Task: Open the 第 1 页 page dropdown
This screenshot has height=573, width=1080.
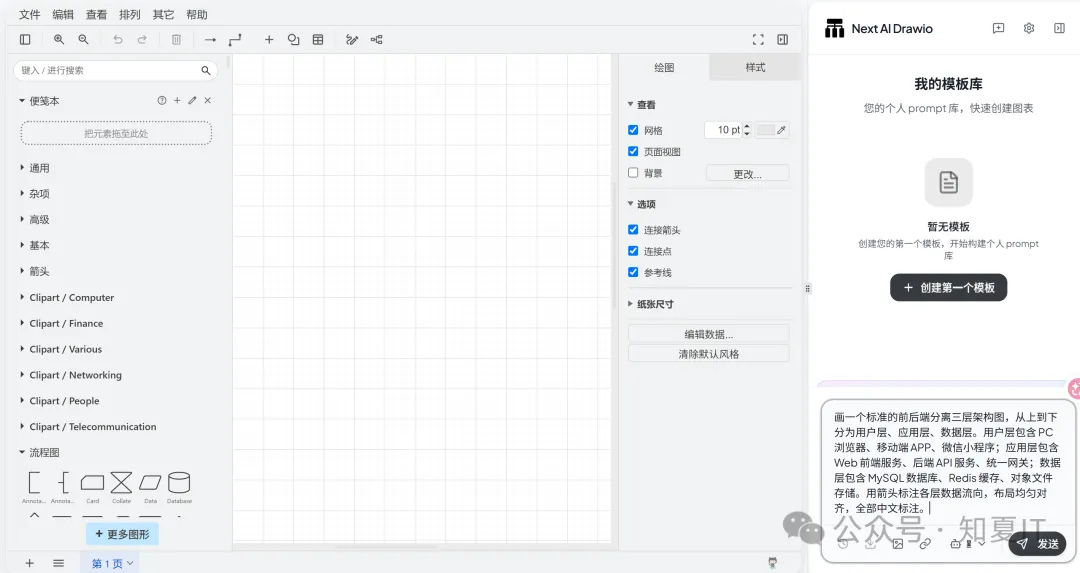Action: [112, 563]
